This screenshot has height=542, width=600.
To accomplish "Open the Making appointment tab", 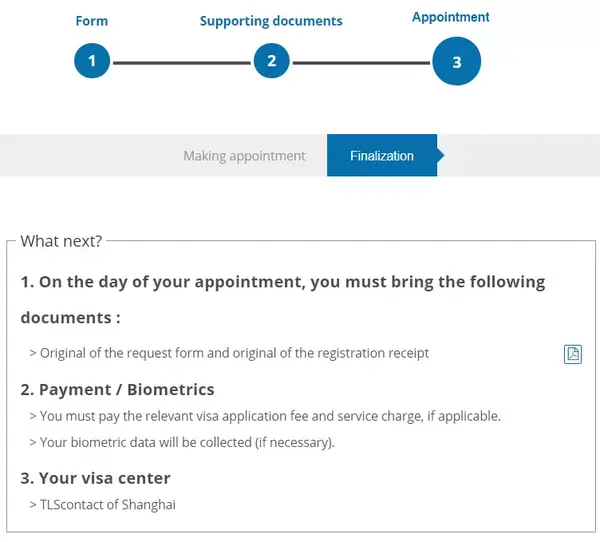I will 244,156.
